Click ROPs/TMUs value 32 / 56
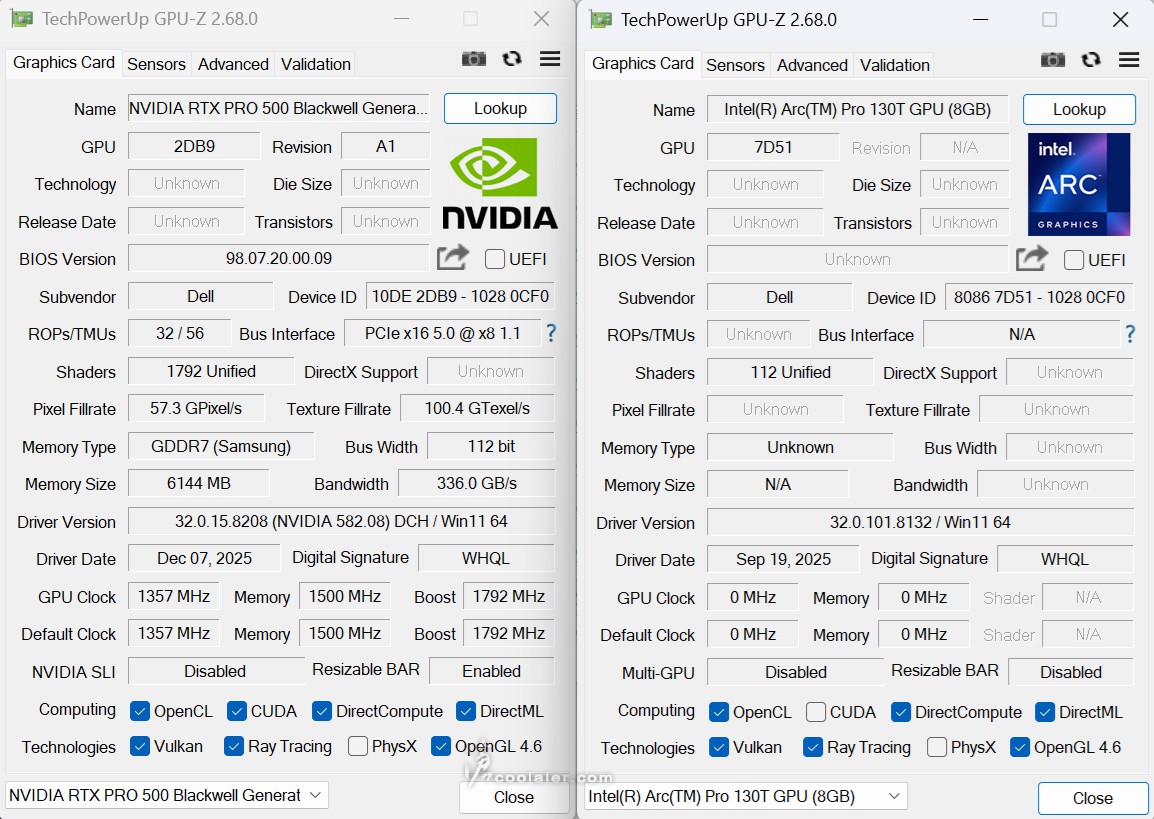Viewport: 1154px width, 819px height. point(180,333)
